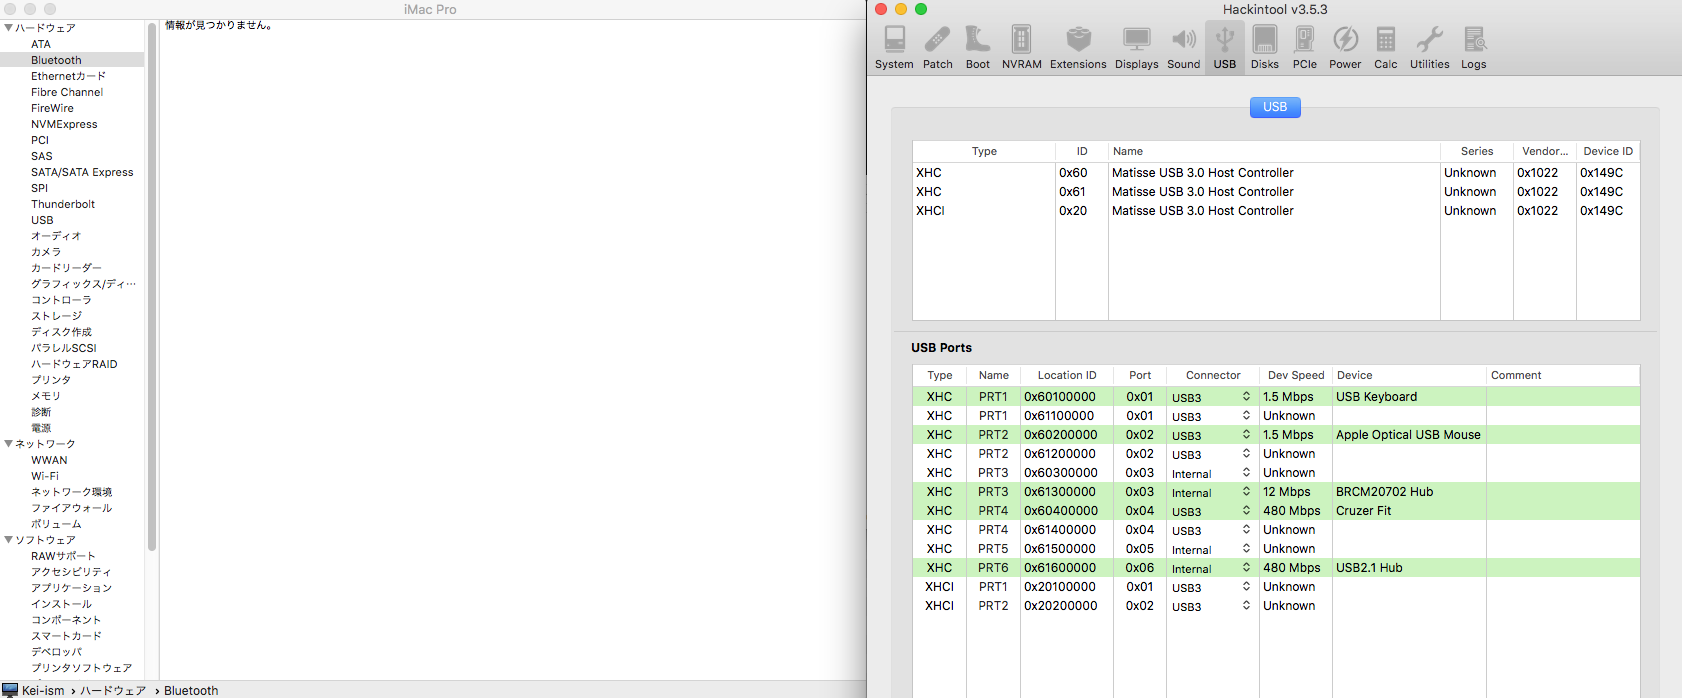This screenshot has width=1682, height=698.
Task: Open the Boot section icon
Action: 977,48
